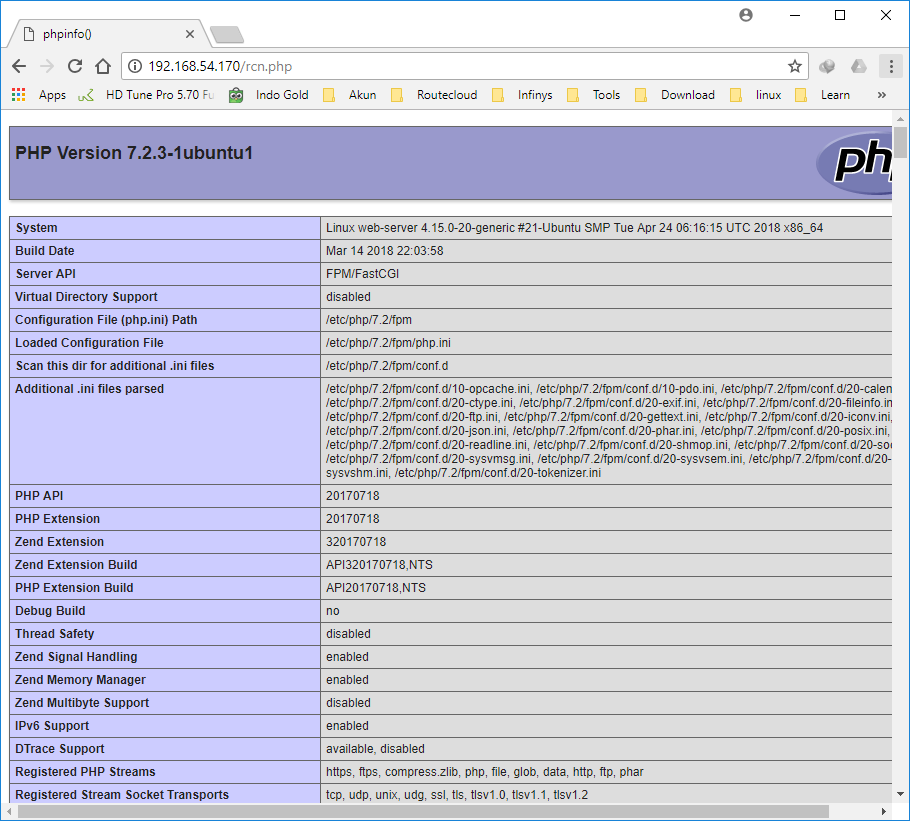This screenshot has height=821, width=910.
Task: Click the Zend Signal Handling label
Action: [76, 656]
